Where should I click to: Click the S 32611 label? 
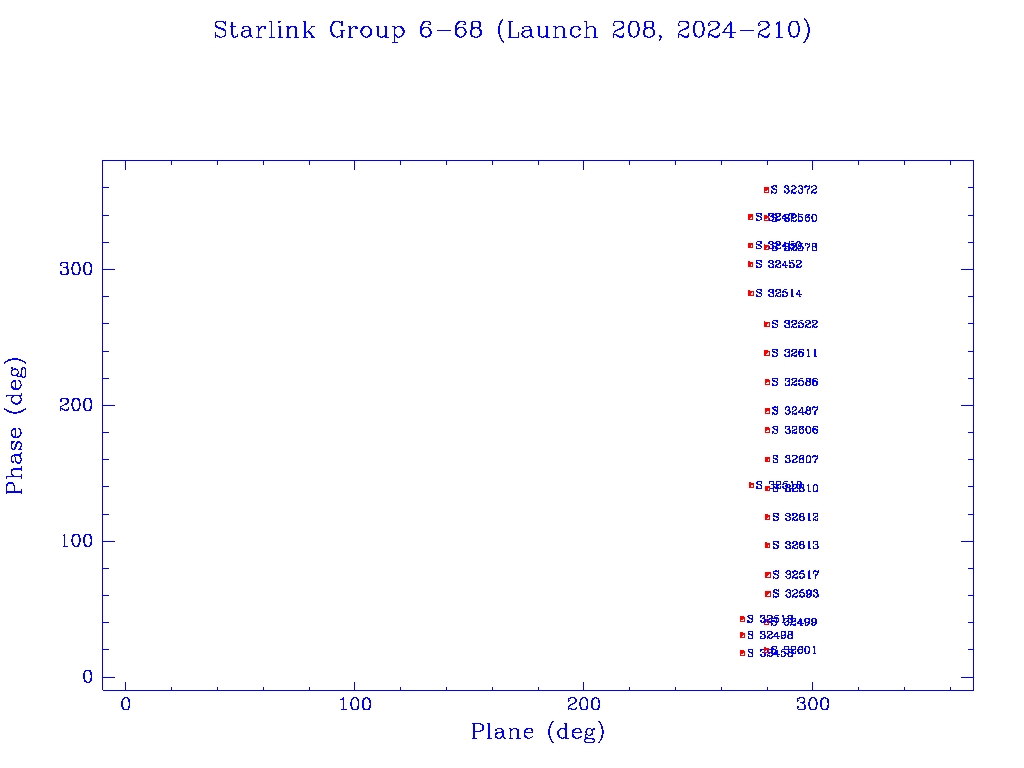[794, 353]
